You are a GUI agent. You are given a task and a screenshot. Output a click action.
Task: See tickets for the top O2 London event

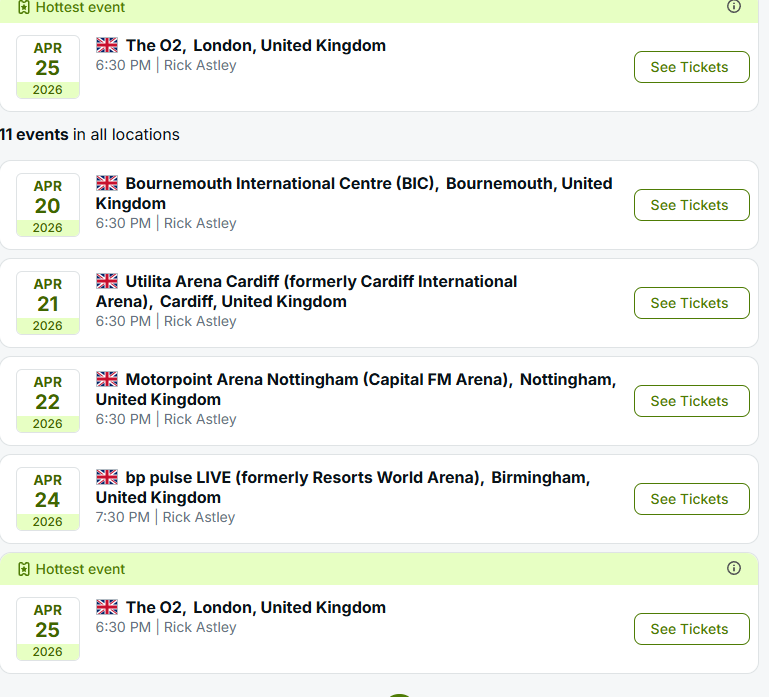(692, 67)
